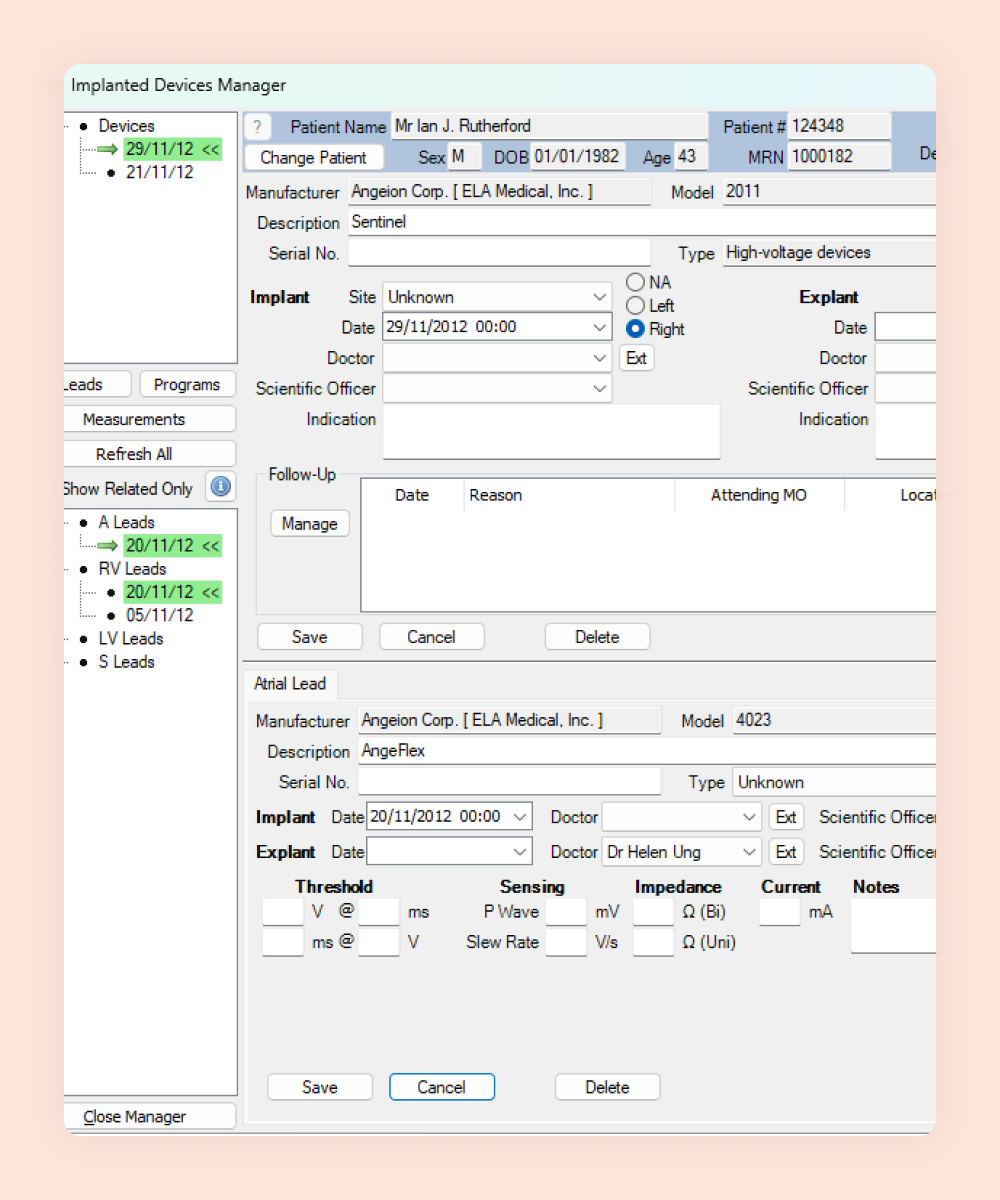Click the device Implant Indication text box
Image resolution: width=1000 pixels, height=1200 pixels.
click(x=551, y=432)
